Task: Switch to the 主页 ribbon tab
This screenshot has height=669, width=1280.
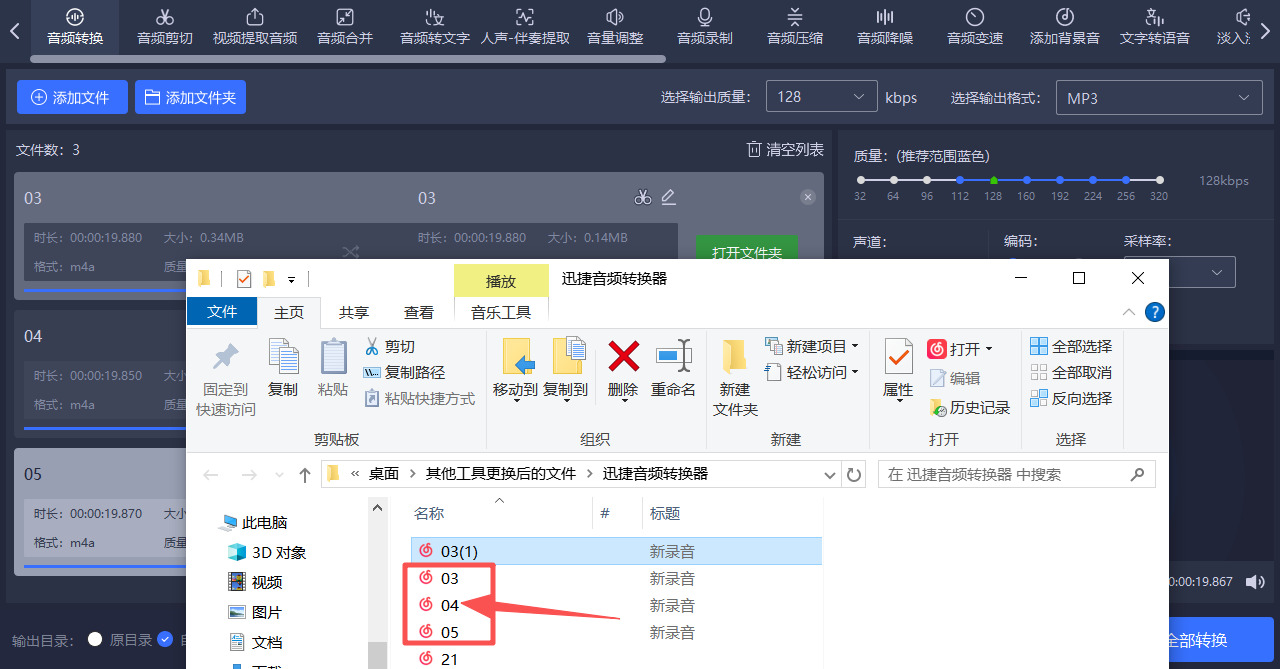Action: tap(289, 312)
